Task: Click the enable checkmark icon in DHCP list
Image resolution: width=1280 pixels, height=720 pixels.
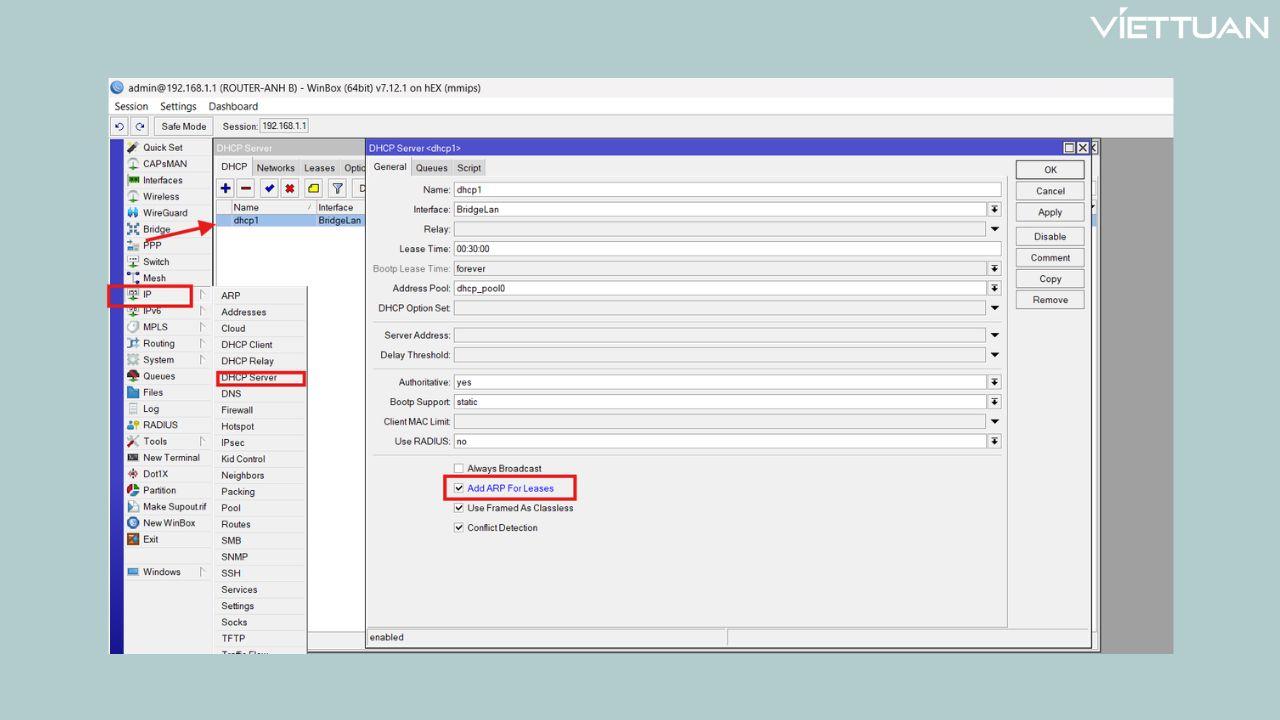Action: coord(270,188)
